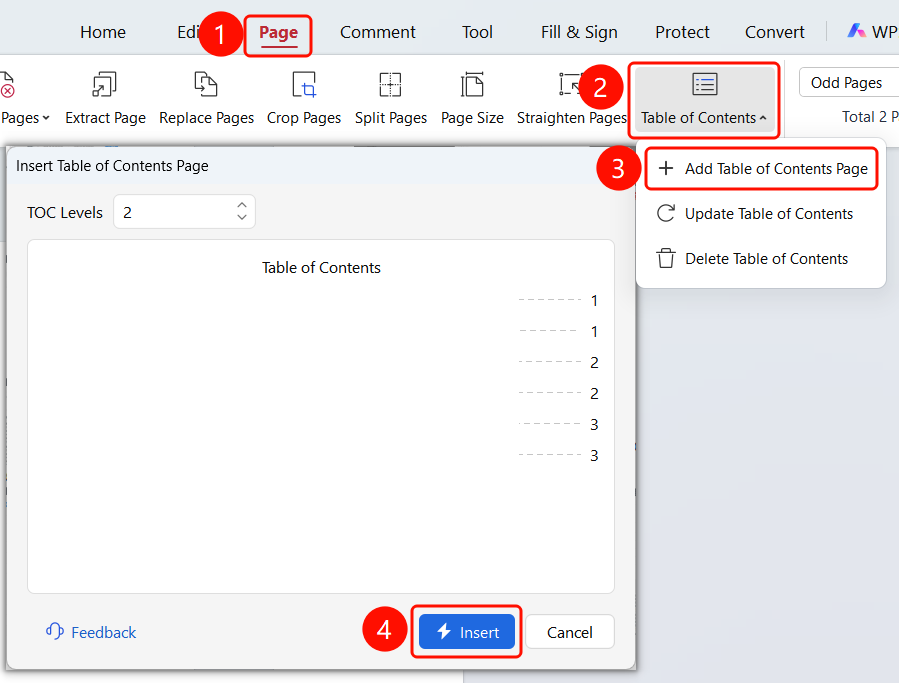Collapse the Table of Contents dropdown arrow
The width and height of the screenshot is (899, 683).
(763, 118)
